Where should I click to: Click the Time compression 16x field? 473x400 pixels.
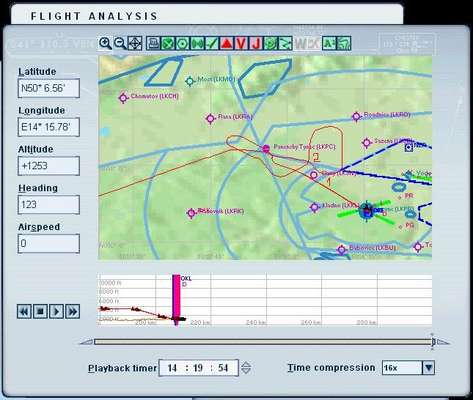402,368
